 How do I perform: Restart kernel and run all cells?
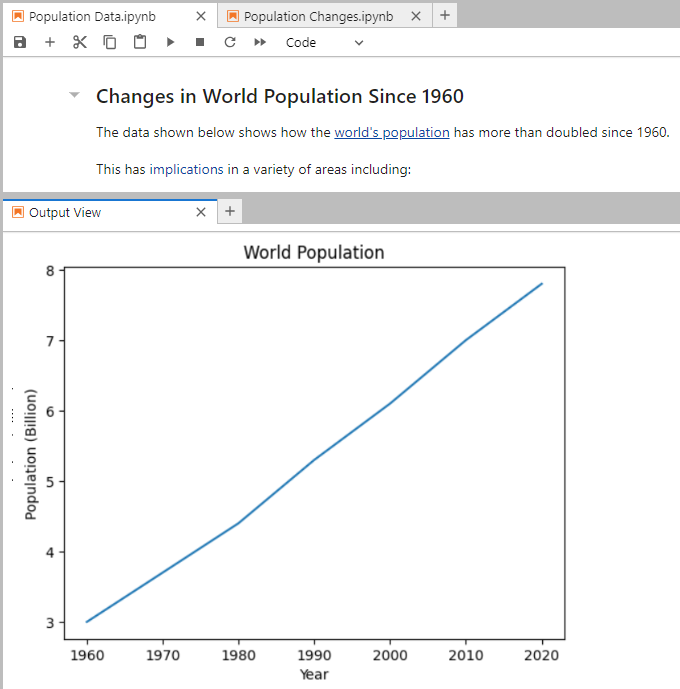[x=260, y=42]
